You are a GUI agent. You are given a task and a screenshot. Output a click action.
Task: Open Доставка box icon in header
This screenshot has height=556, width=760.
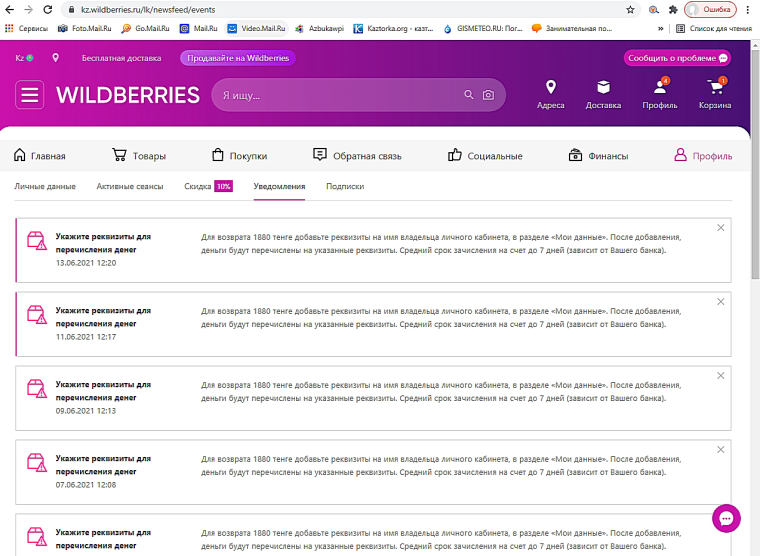click(603, 92)
